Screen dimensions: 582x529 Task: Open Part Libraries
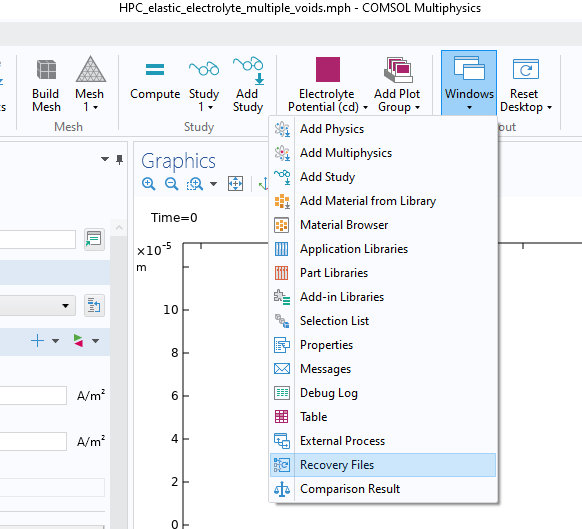(383, 273)
